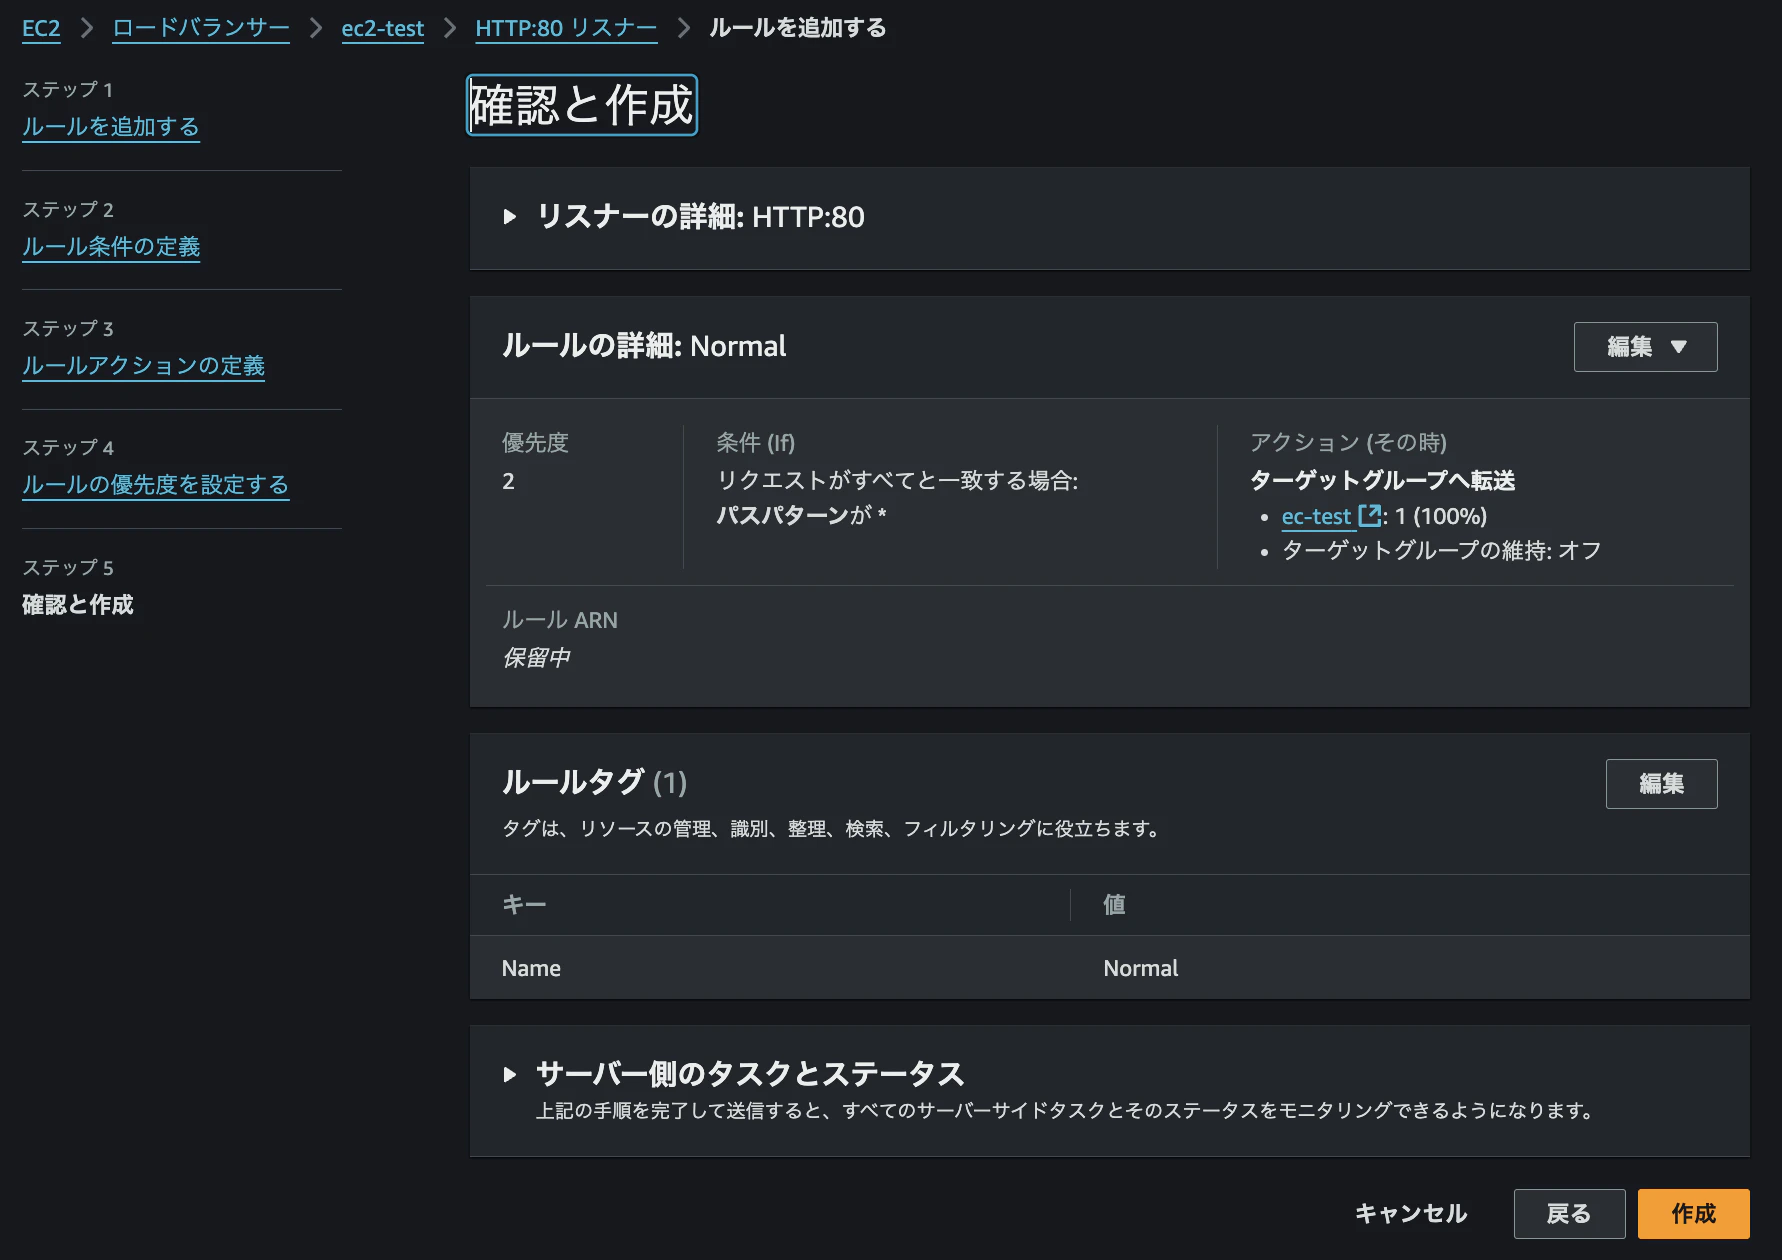Click ルールを追加する breadcrumb current page

(x=798, y=28)
